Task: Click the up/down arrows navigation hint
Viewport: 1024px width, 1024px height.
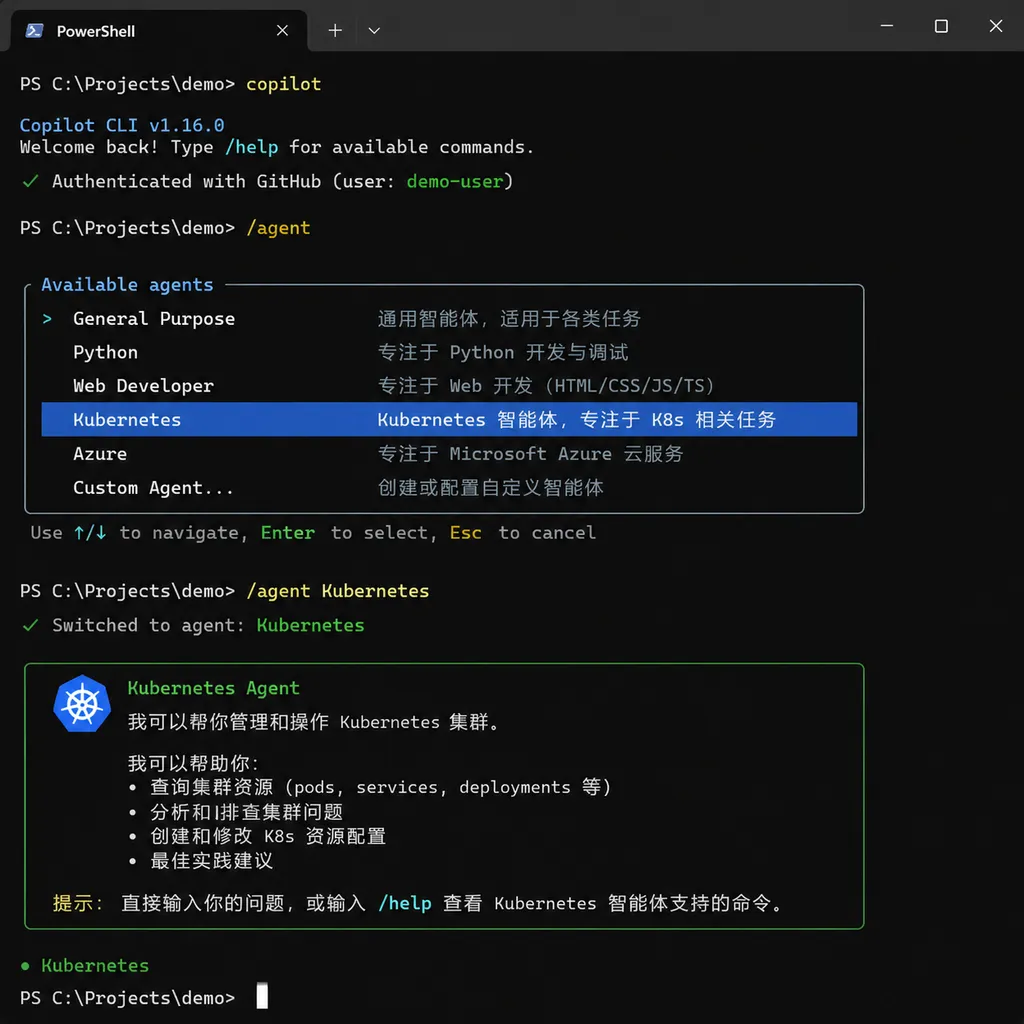Action: pyautogui.click(x=90, y=533)
